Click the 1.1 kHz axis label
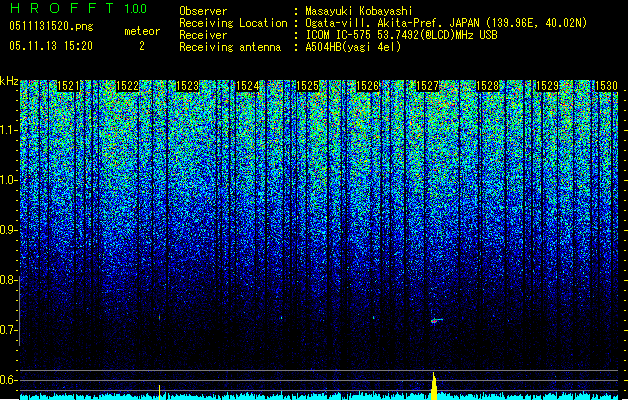This screenshot has width=629, height=400. 9,130
